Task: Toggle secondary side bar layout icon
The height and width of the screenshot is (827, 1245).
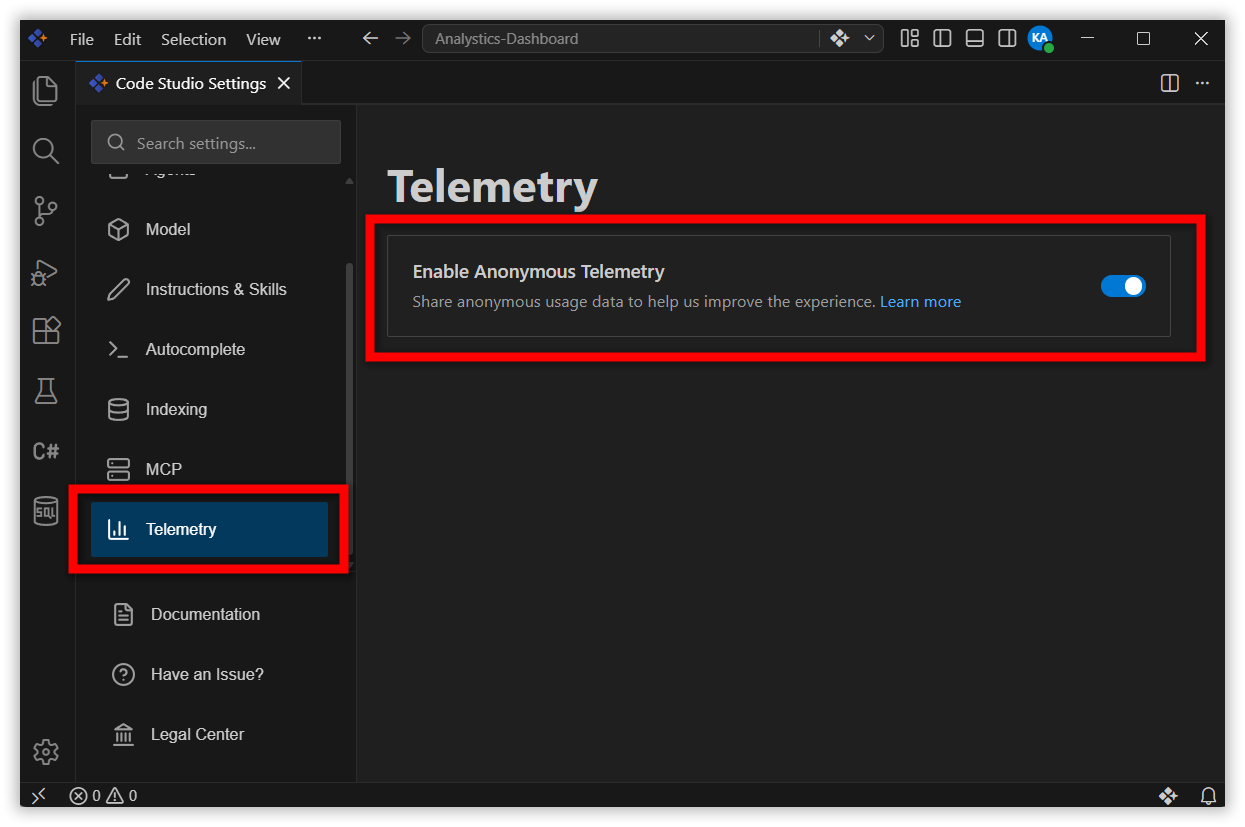Action: click(x=1007, y=39)
